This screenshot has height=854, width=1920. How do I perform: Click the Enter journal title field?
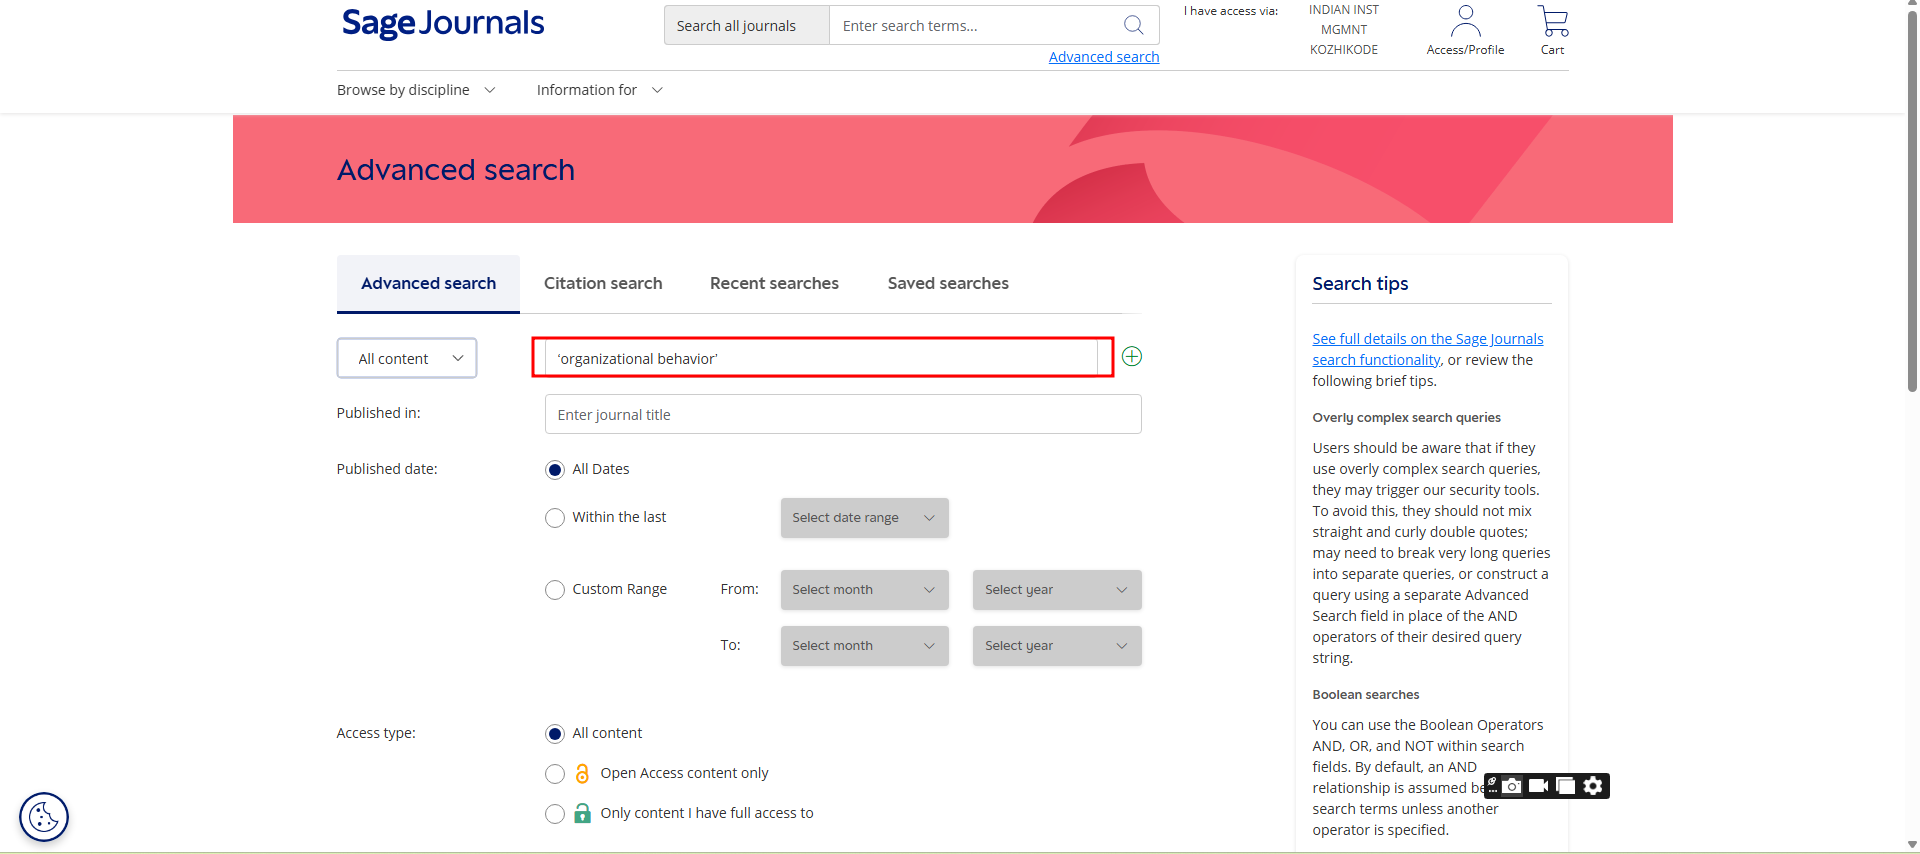[x=842, y=415]
